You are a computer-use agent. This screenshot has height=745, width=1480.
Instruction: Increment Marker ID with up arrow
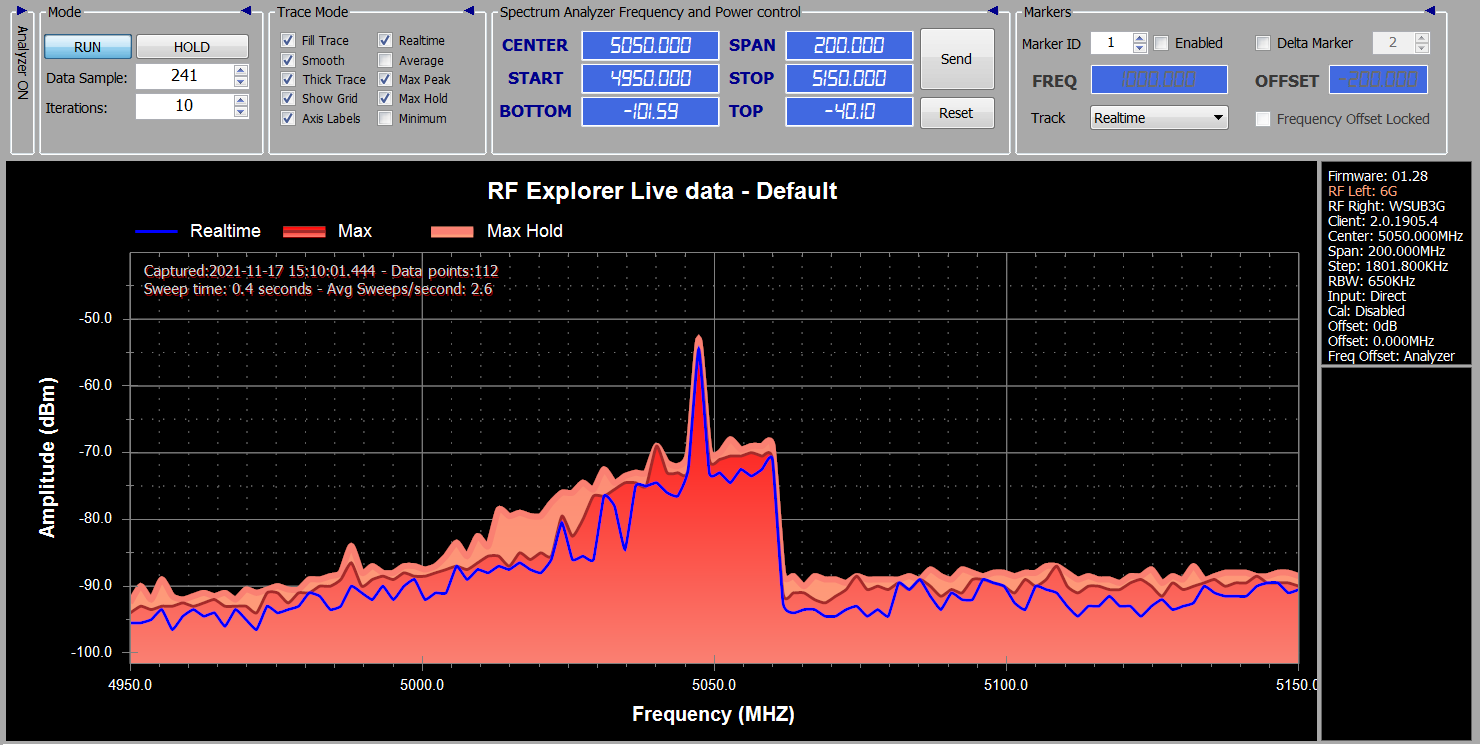[x=1139, y=38]
